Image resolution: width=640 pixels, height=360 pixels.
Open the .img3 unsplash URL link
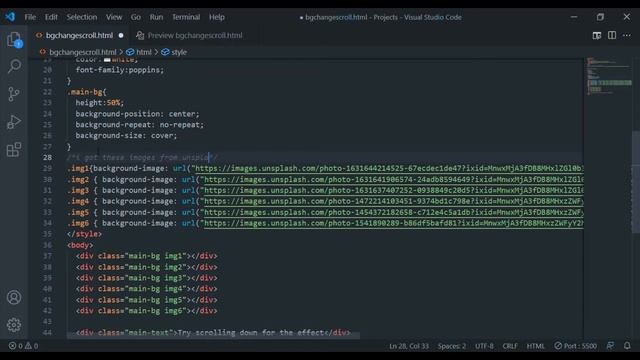[x=393, y=190]
